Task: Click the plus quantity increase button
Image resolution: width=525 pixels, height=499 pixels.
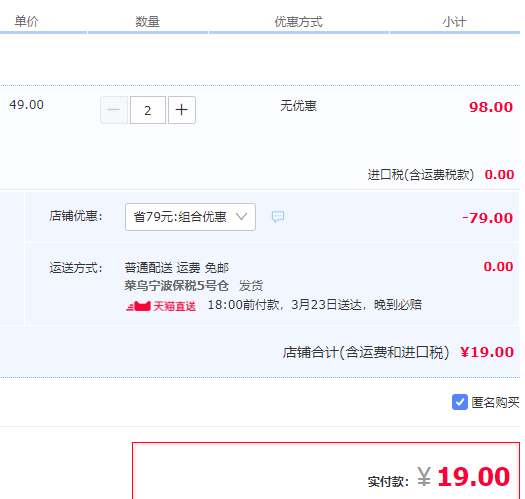Action: point(182,110)
